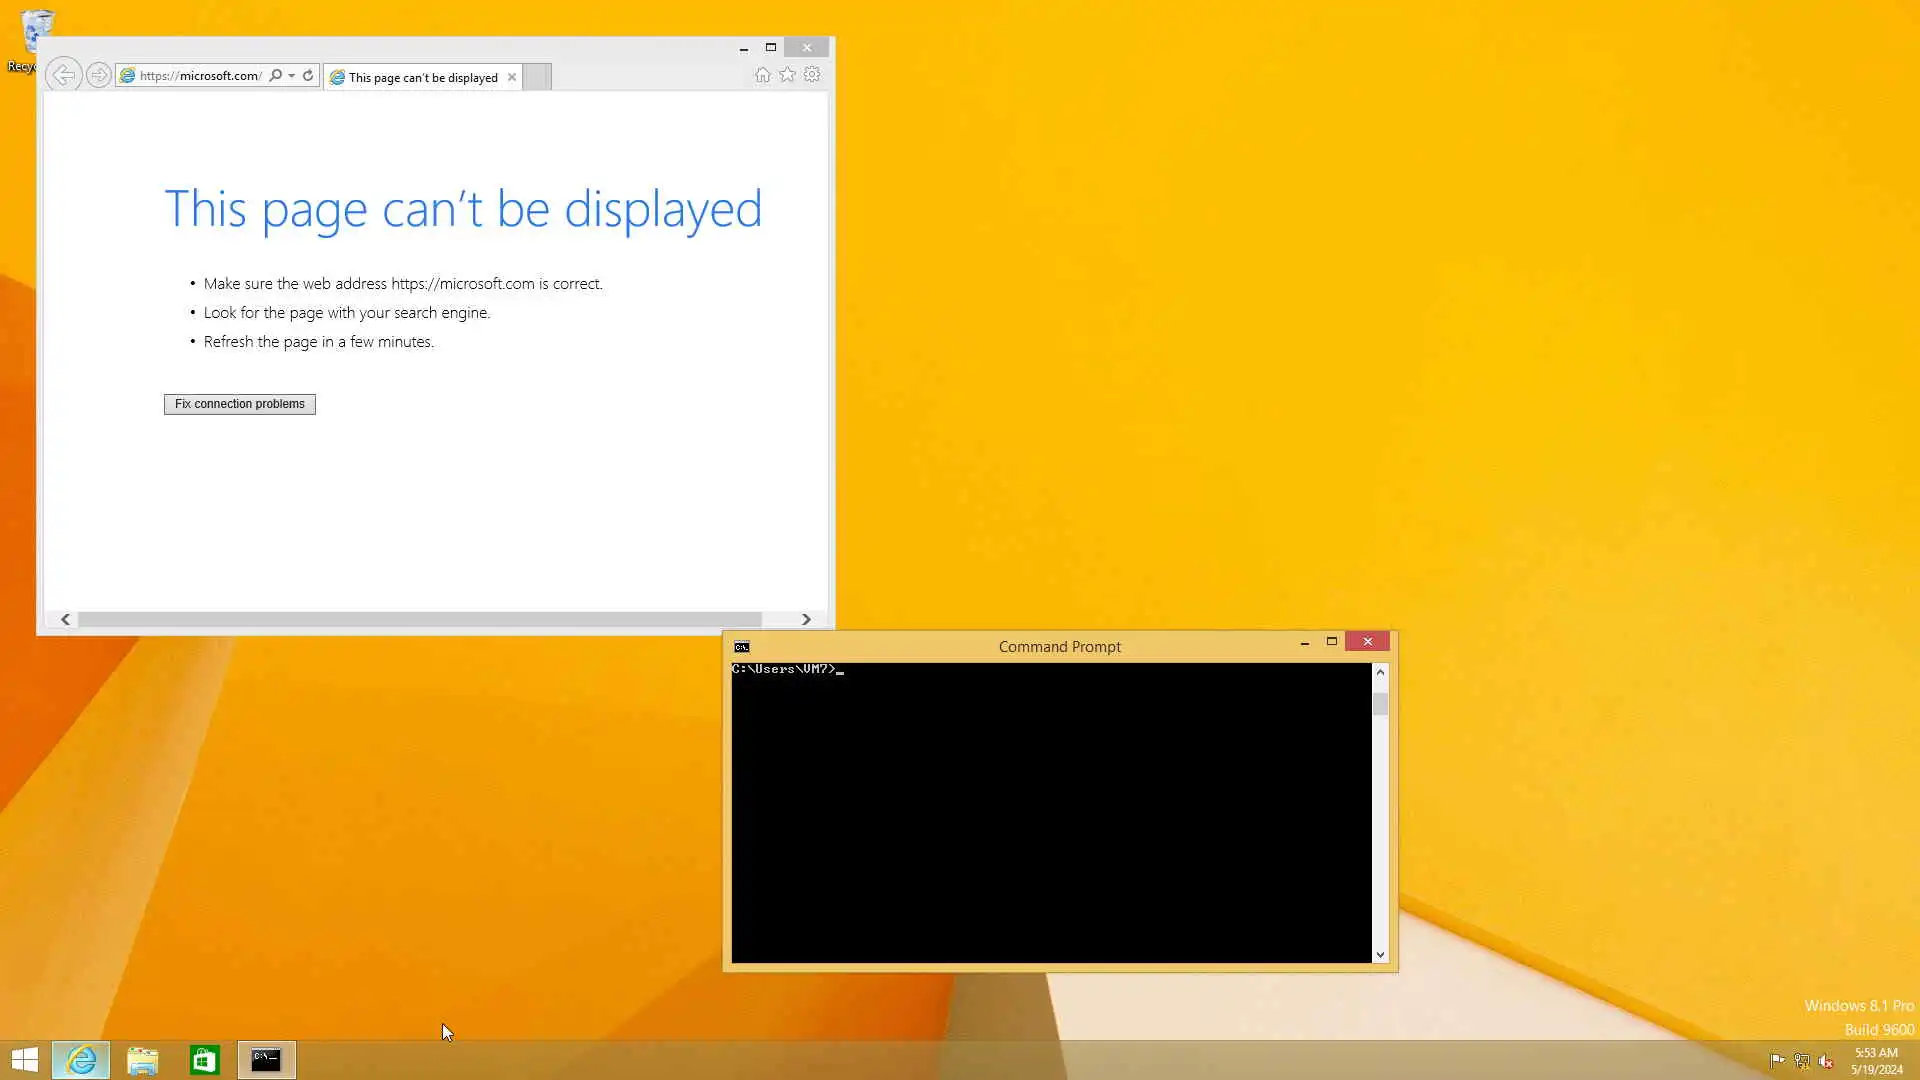Image resolution: width=1920 pixels, height=1080 pixels.
Task: Click browser horizontal scrollbar right arrow
Action: (806, 620)
